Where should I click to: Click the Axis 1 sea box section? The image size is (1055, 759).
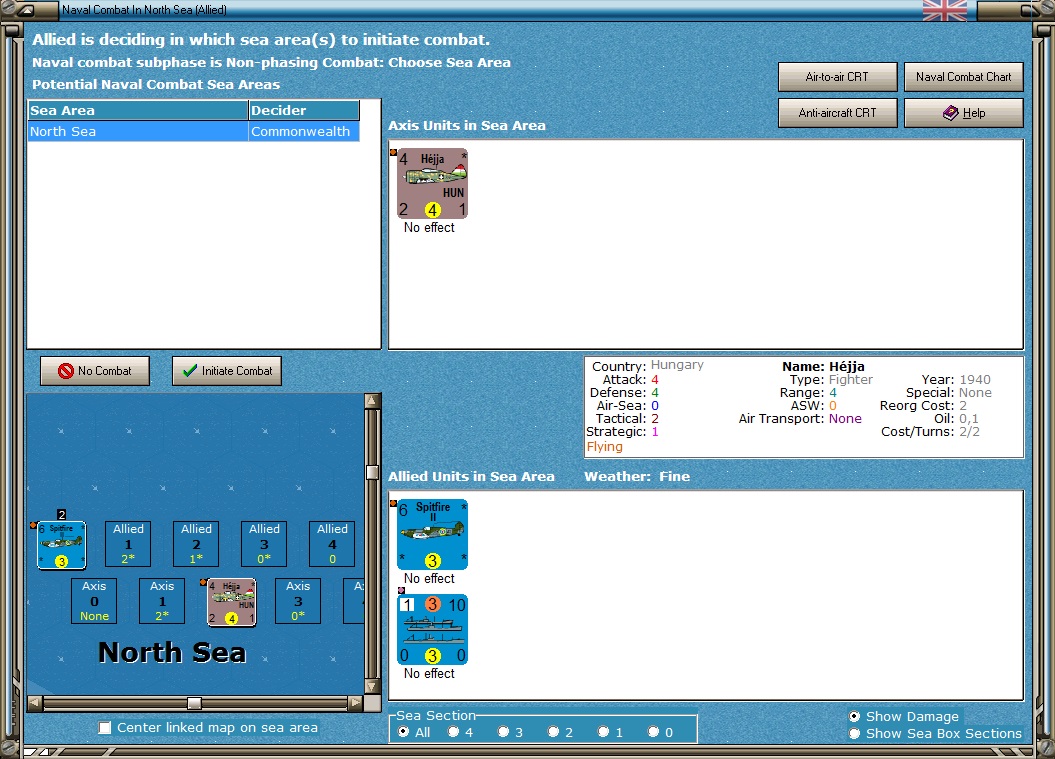162,601
